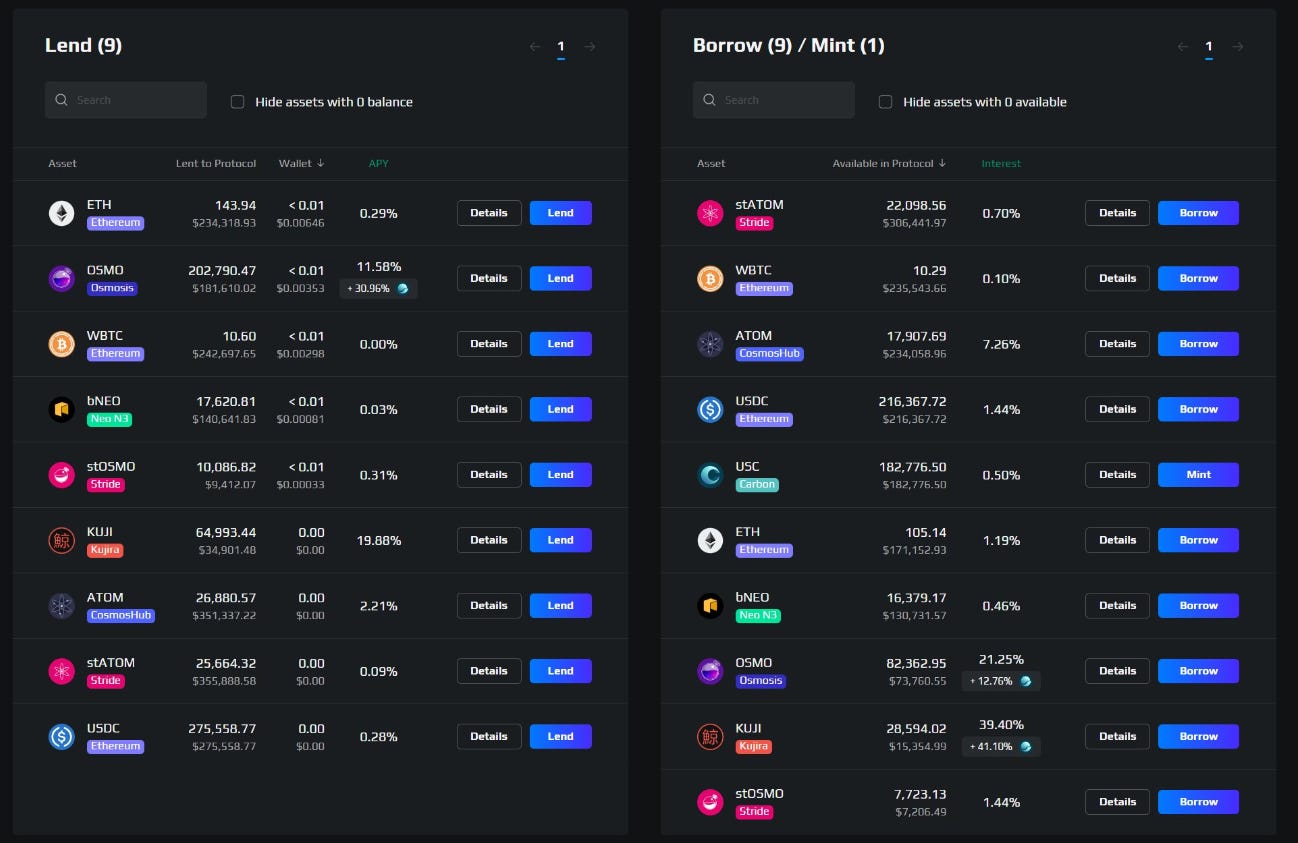Click the Carbon tag under USC
The width and height of the screenshot is (1298, 843).
[x=757, y=485]
